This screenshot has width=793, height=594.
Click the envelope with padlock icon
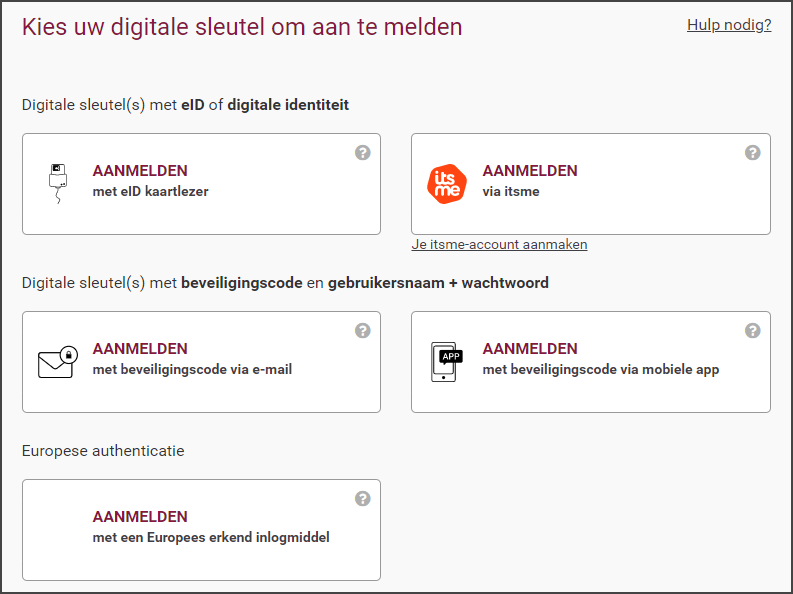[x=58, y=362]
